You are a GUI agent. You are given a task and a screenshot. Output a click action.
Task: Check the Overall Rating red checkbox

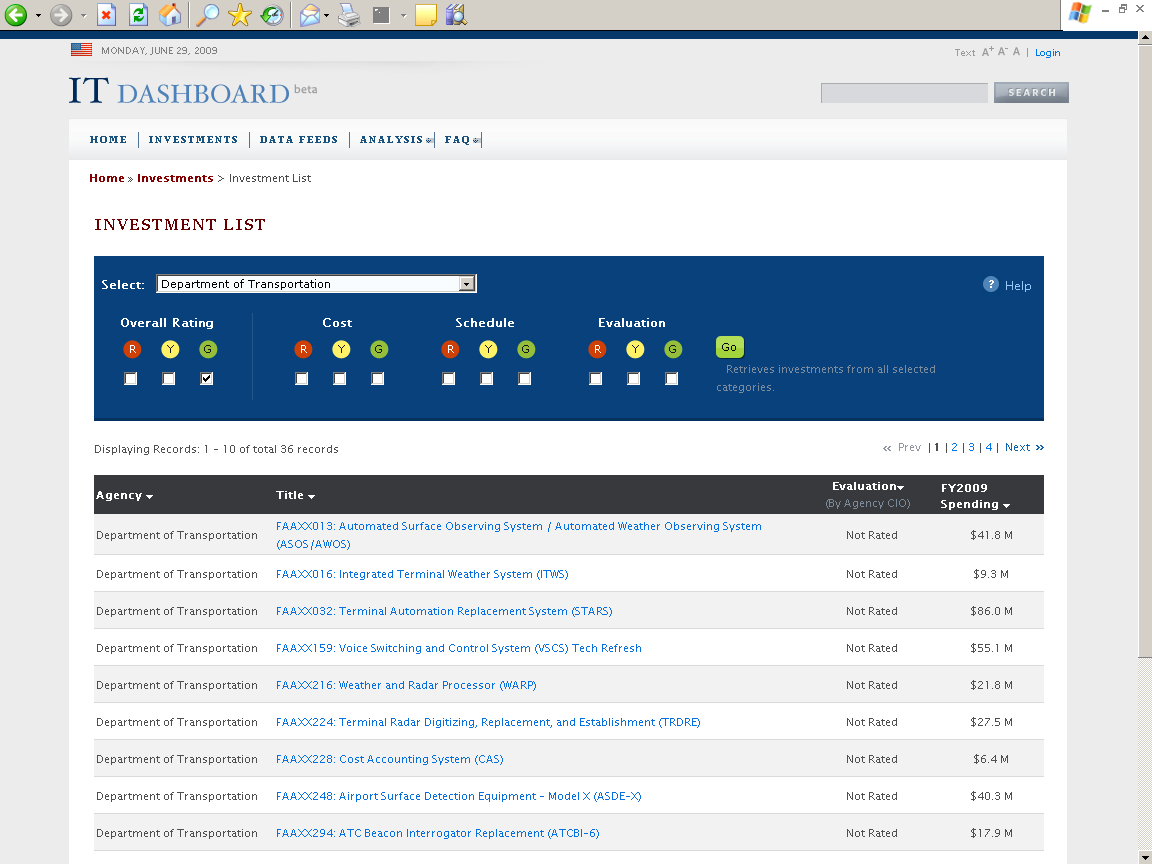coord(131,378)
